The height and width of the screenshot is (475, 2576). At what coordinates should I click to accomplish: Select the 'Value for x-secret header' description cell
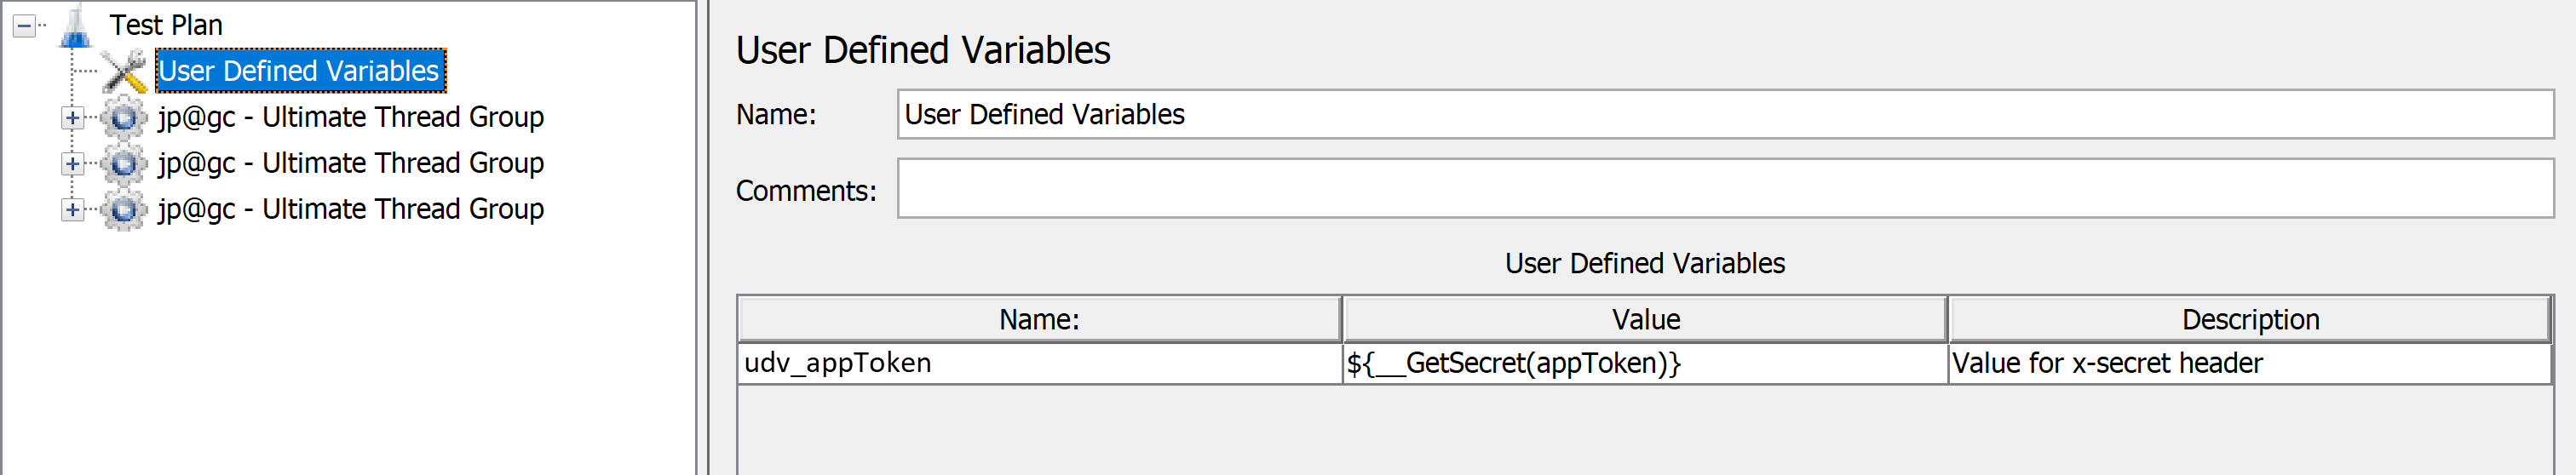(x=2250, y=363)
